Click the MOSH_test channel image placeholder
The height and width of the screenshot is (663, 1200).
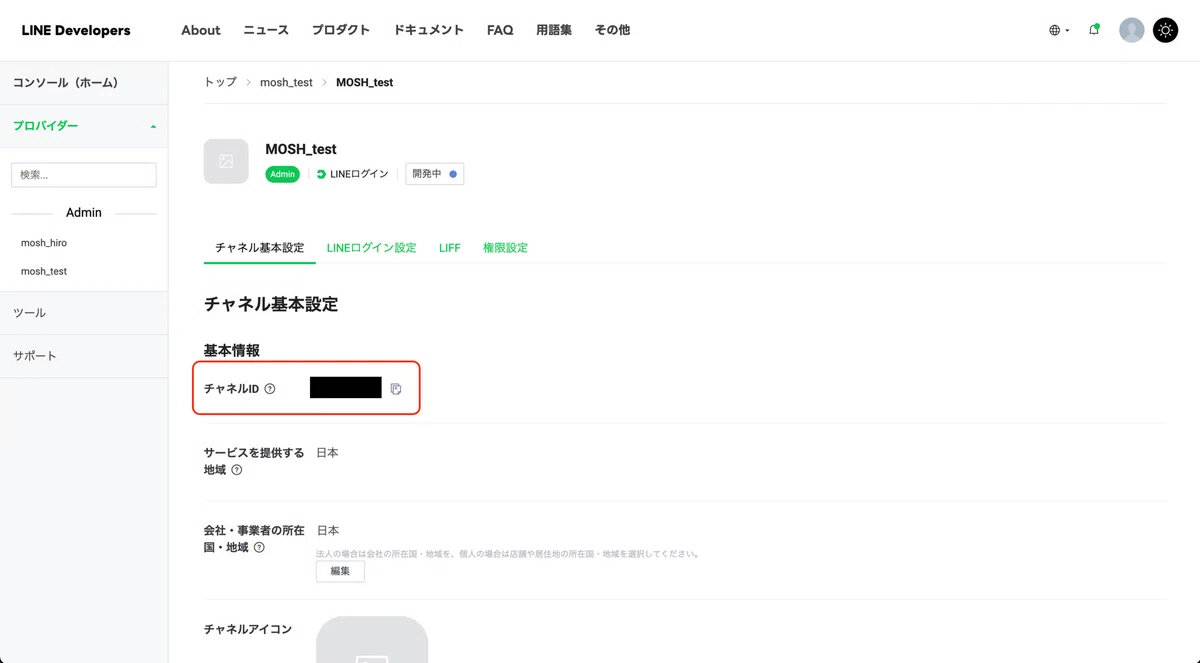click(226, 161)
